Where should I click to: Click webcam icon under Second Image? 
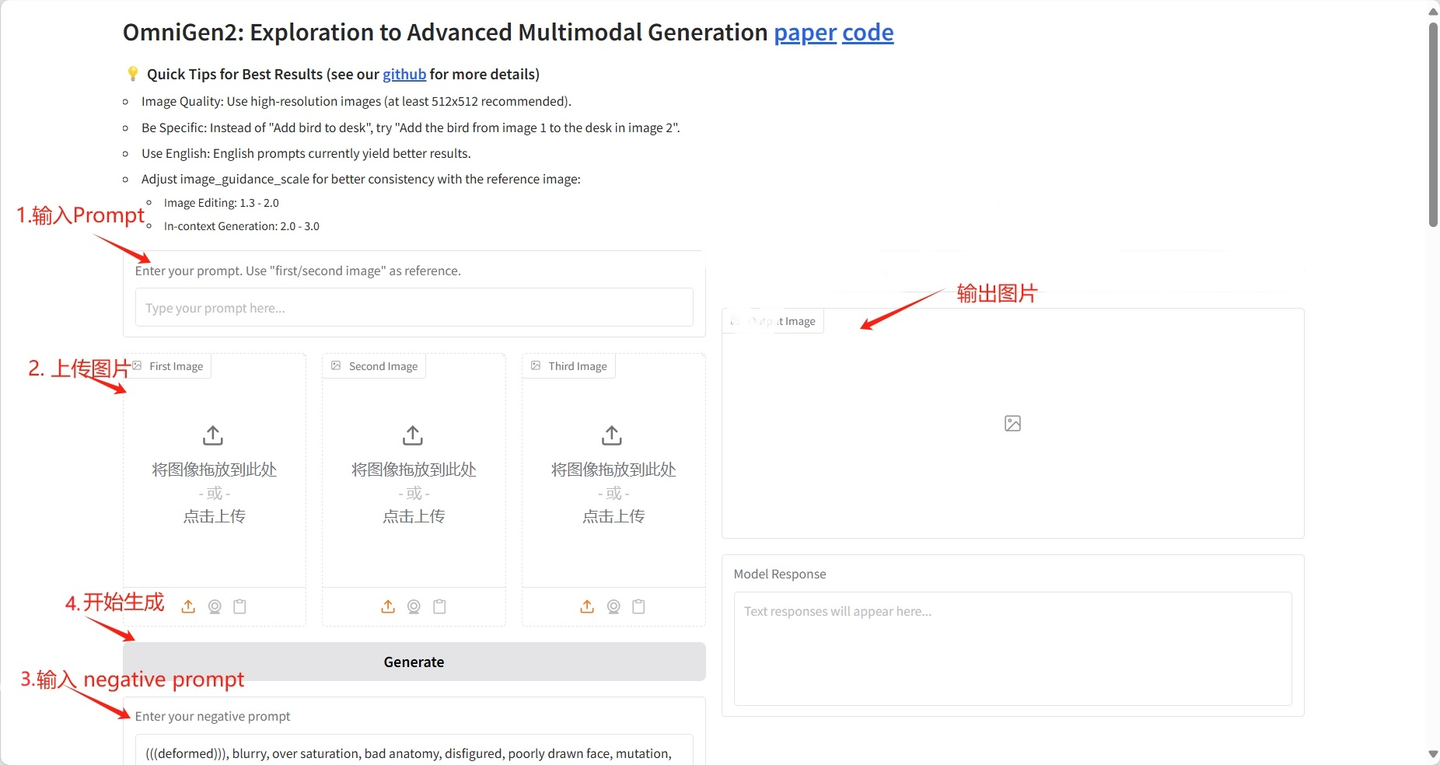[414, 607]
